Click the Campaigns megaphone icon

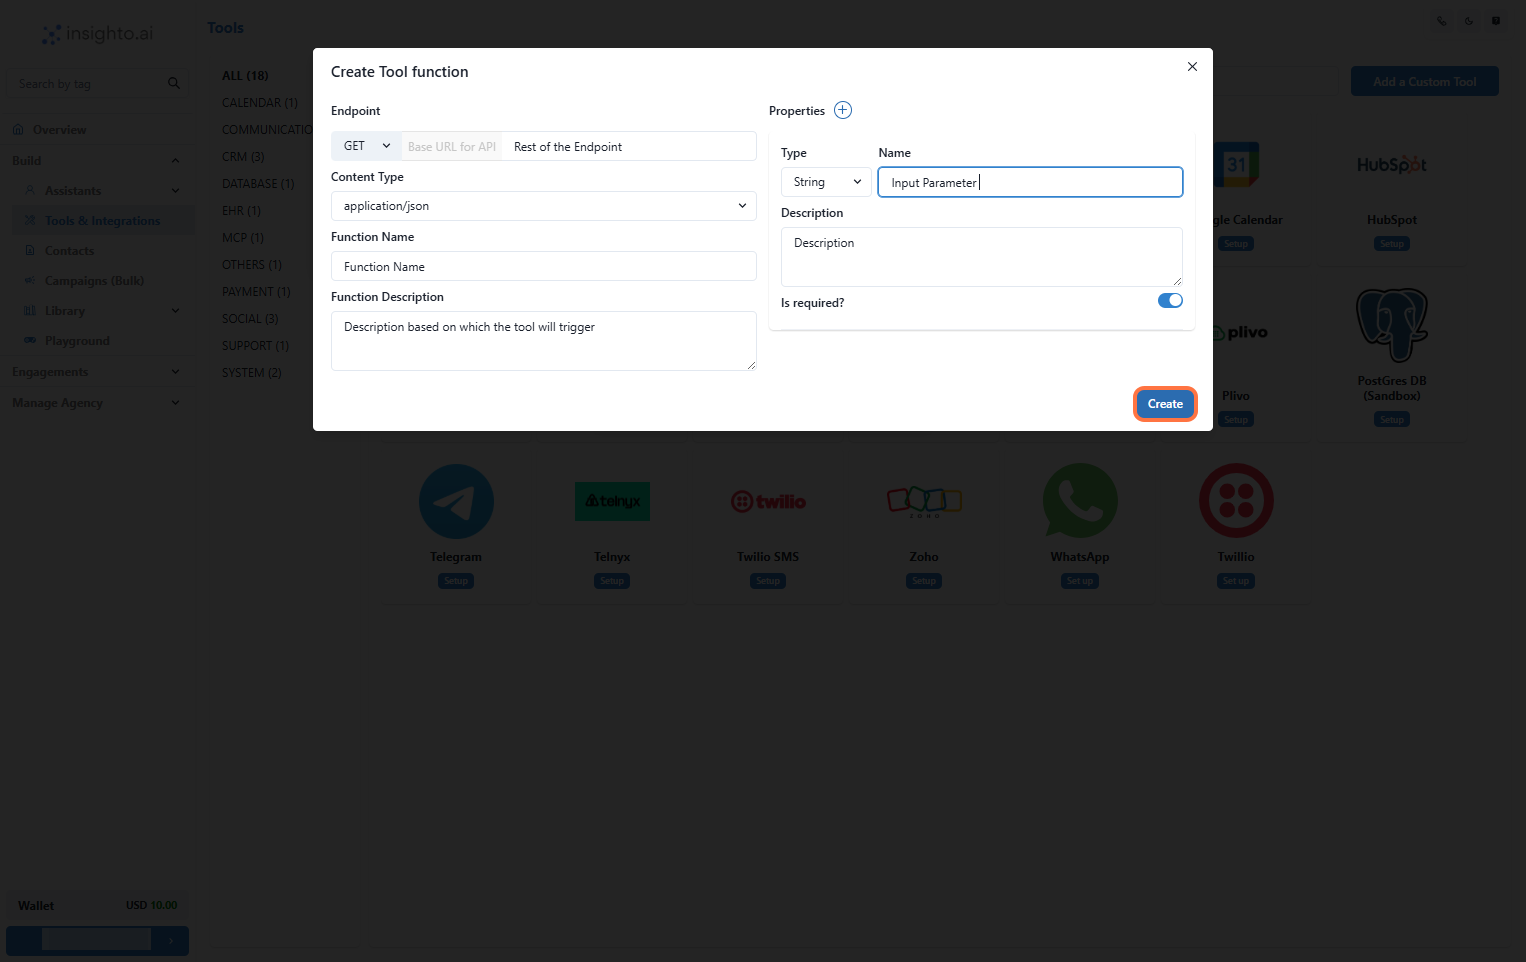[x=30, y=280]
